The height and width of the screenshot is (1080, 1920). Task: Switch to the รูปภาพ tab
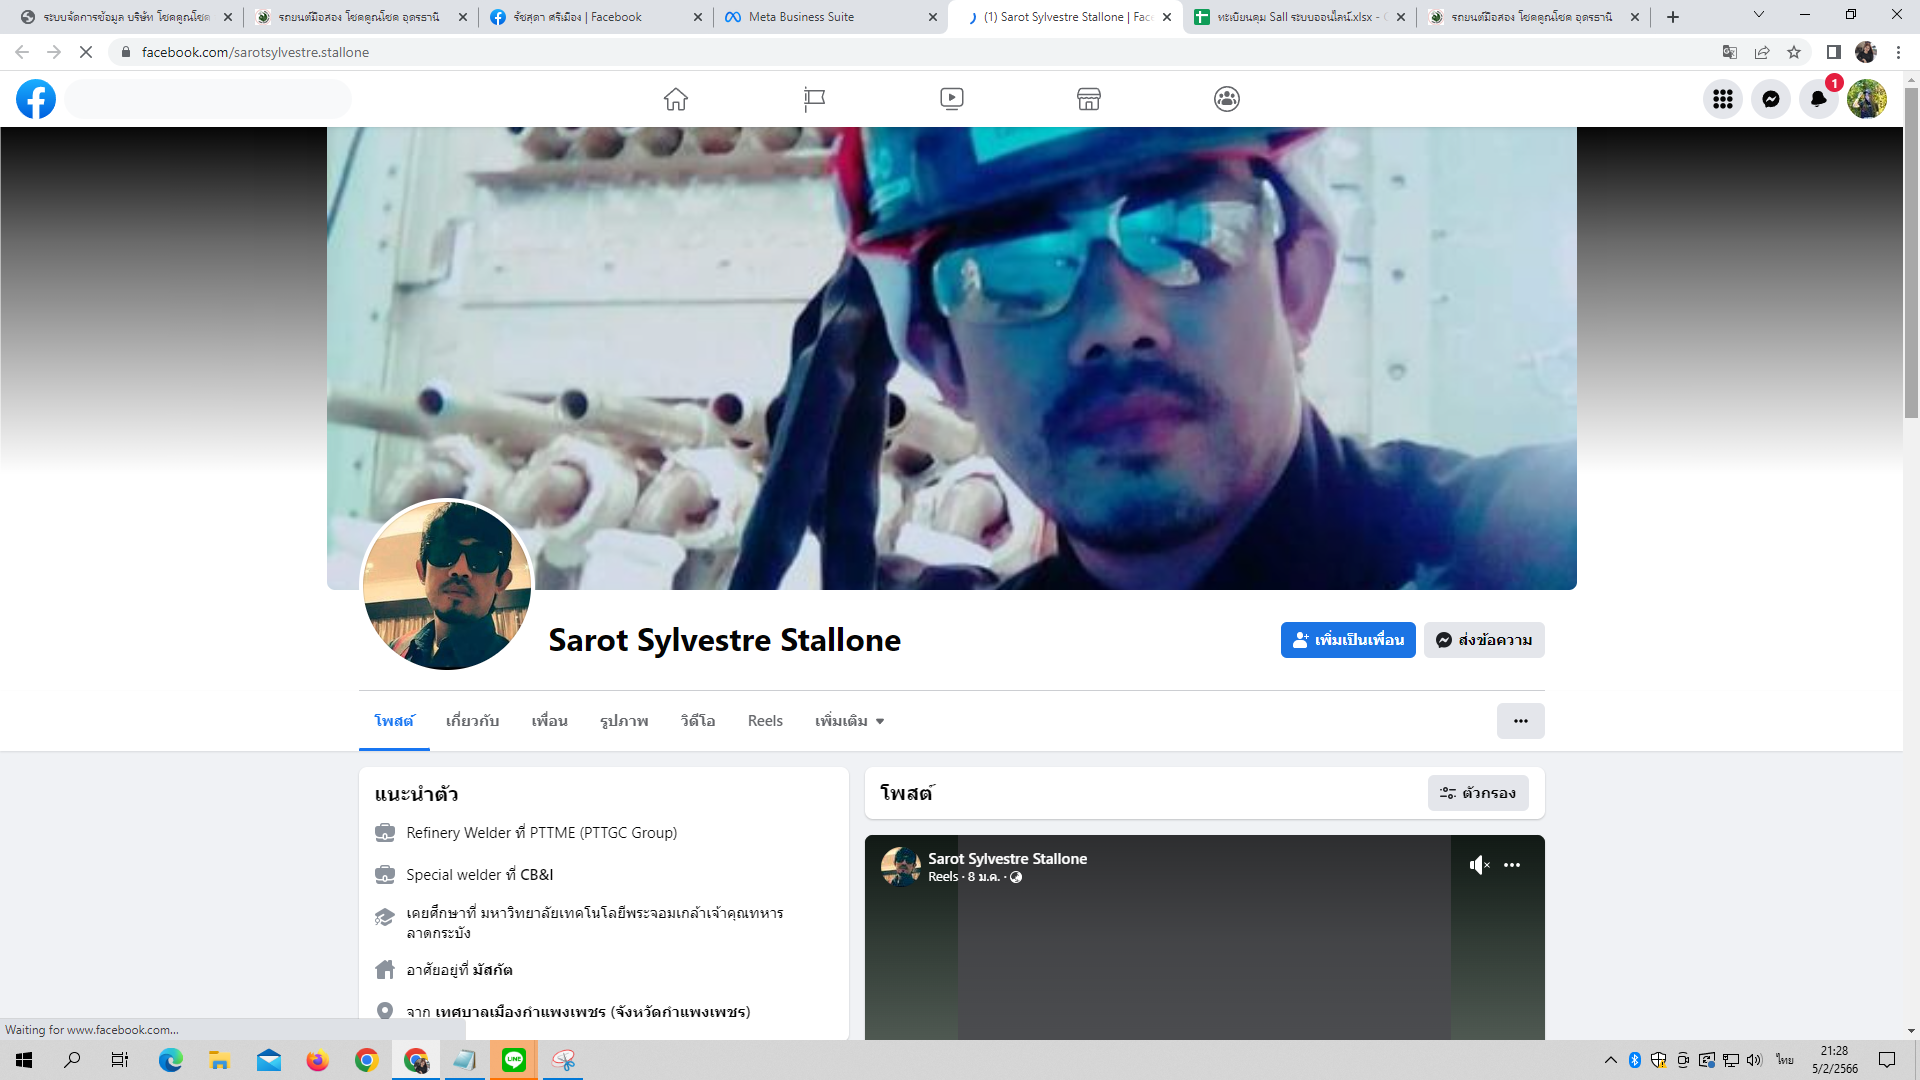(624, 721)
